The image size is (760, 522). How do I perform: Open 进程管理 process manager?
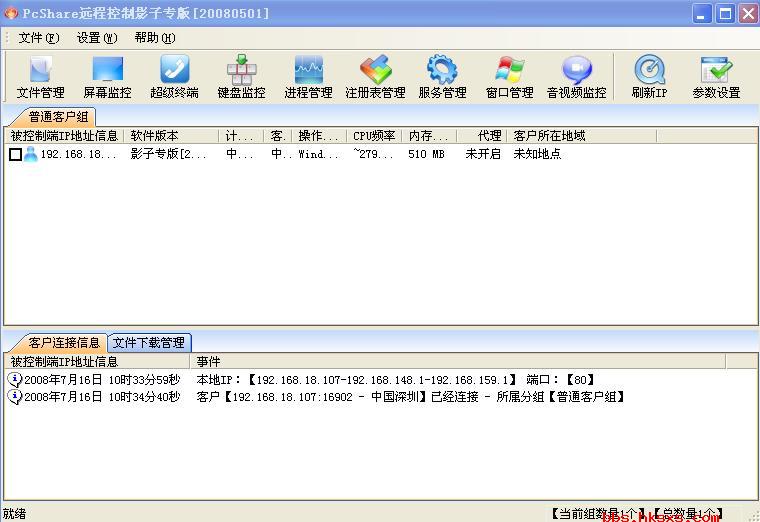click(308, 77)
